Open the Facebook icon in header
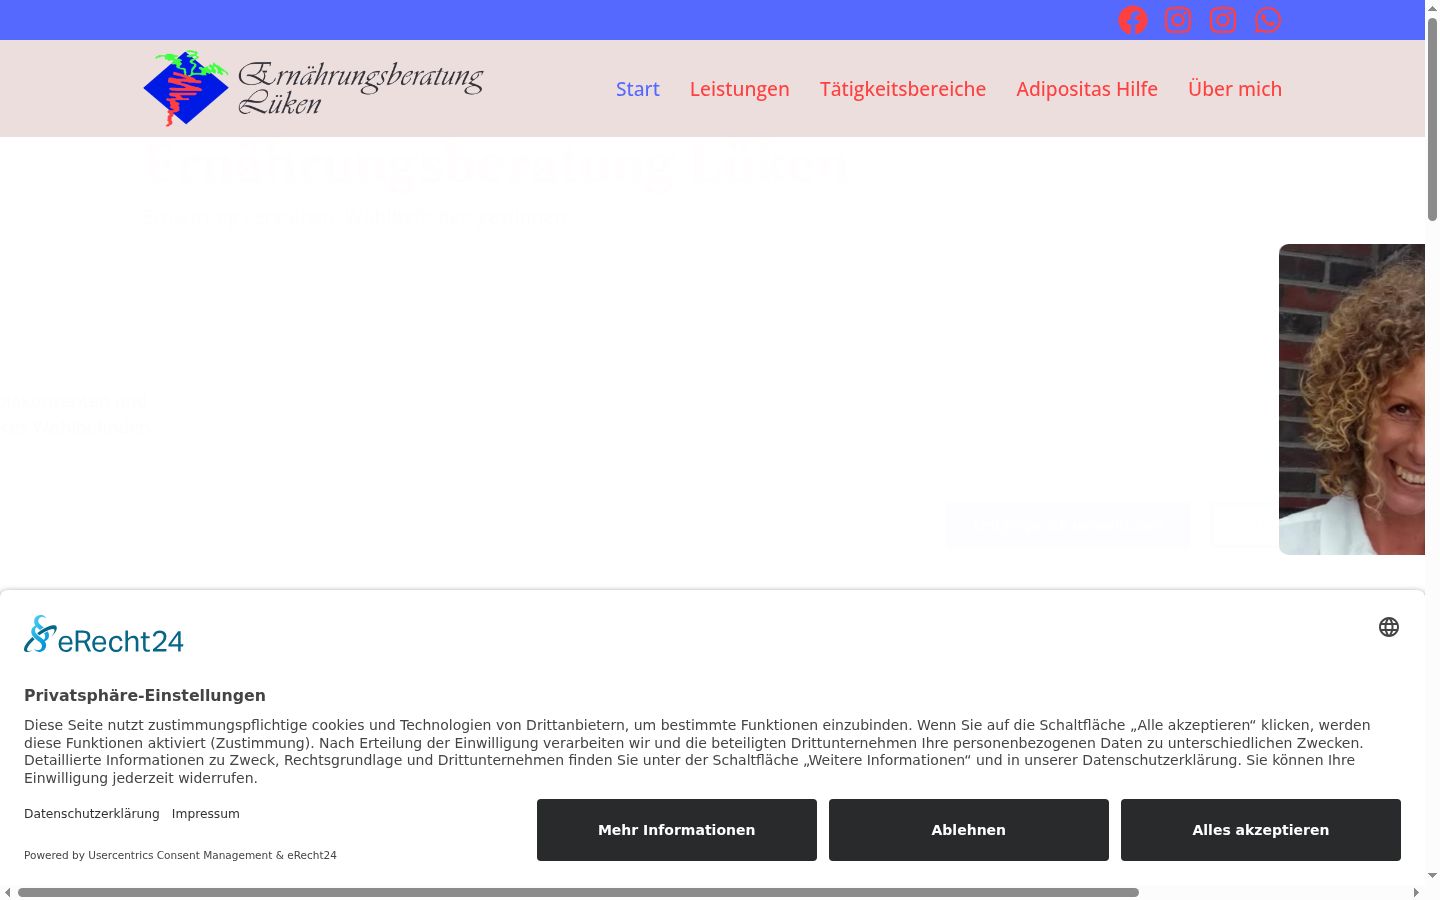 click(x=1133, y=20)
